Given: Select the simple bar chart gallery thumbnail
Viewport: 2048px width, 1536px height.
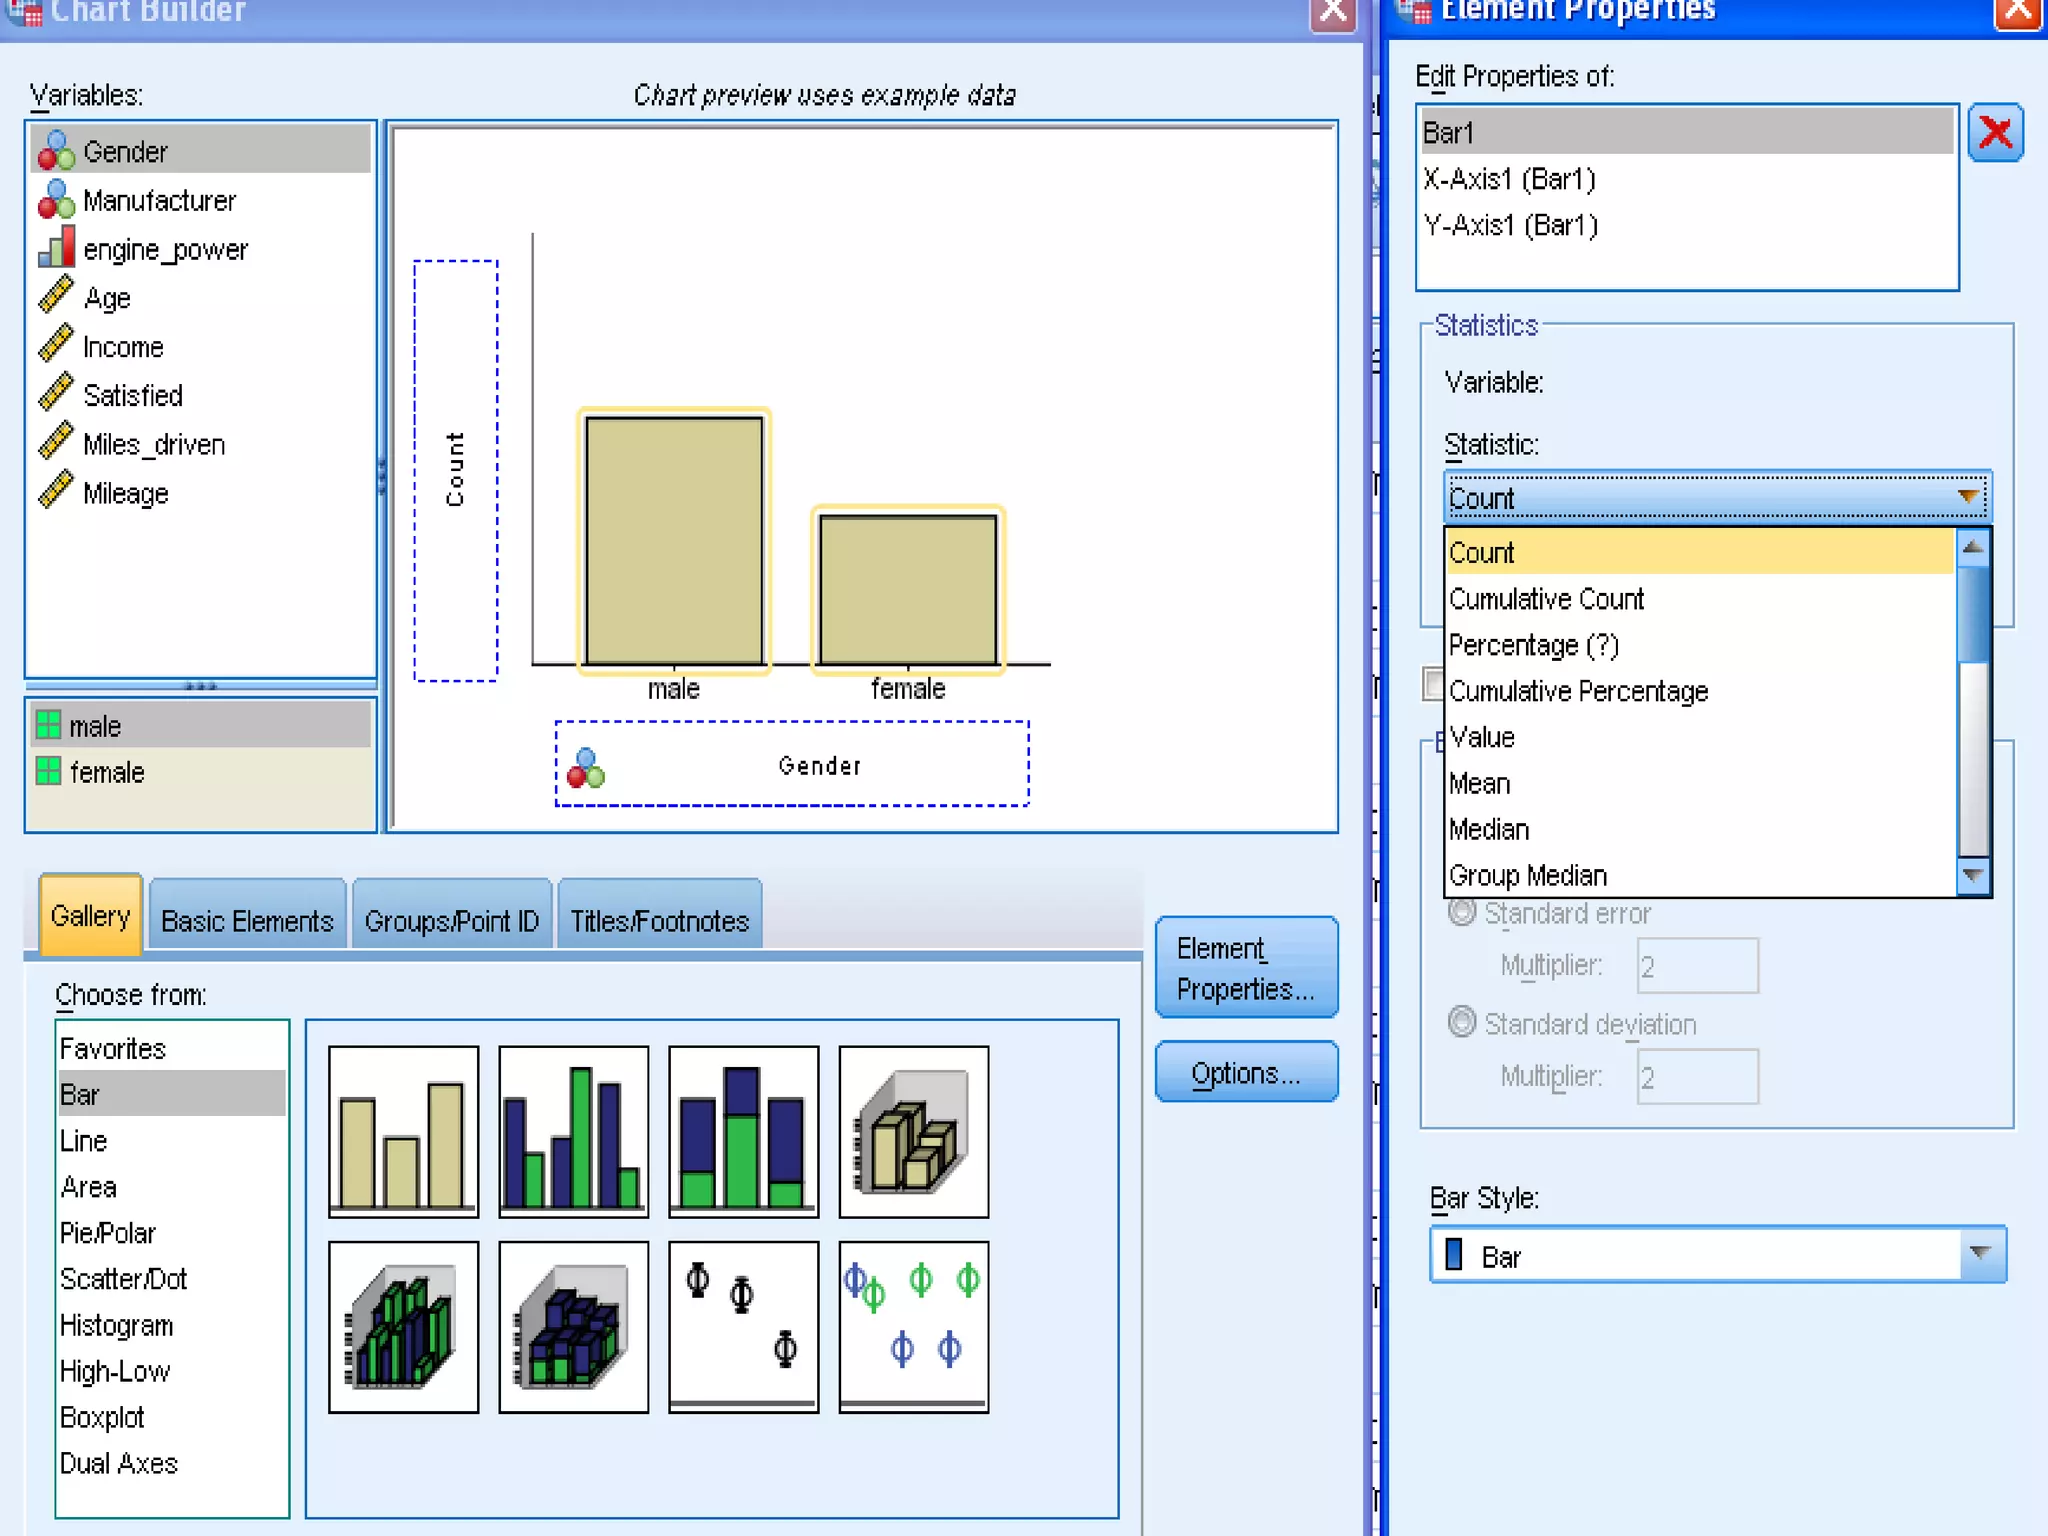Looking at the screenshot, I should [403, 1131].
